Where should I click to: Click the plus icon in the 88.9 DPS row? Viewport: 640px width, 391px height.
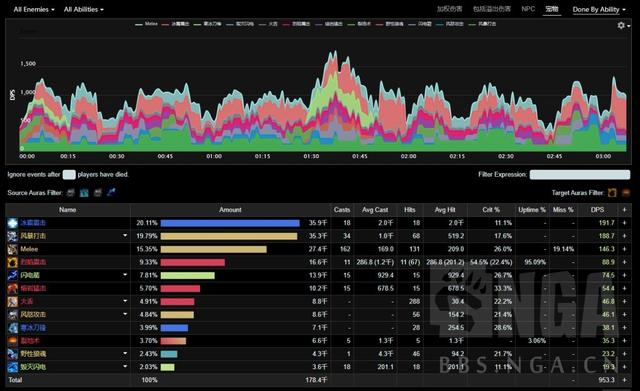[x=624, y=262]
